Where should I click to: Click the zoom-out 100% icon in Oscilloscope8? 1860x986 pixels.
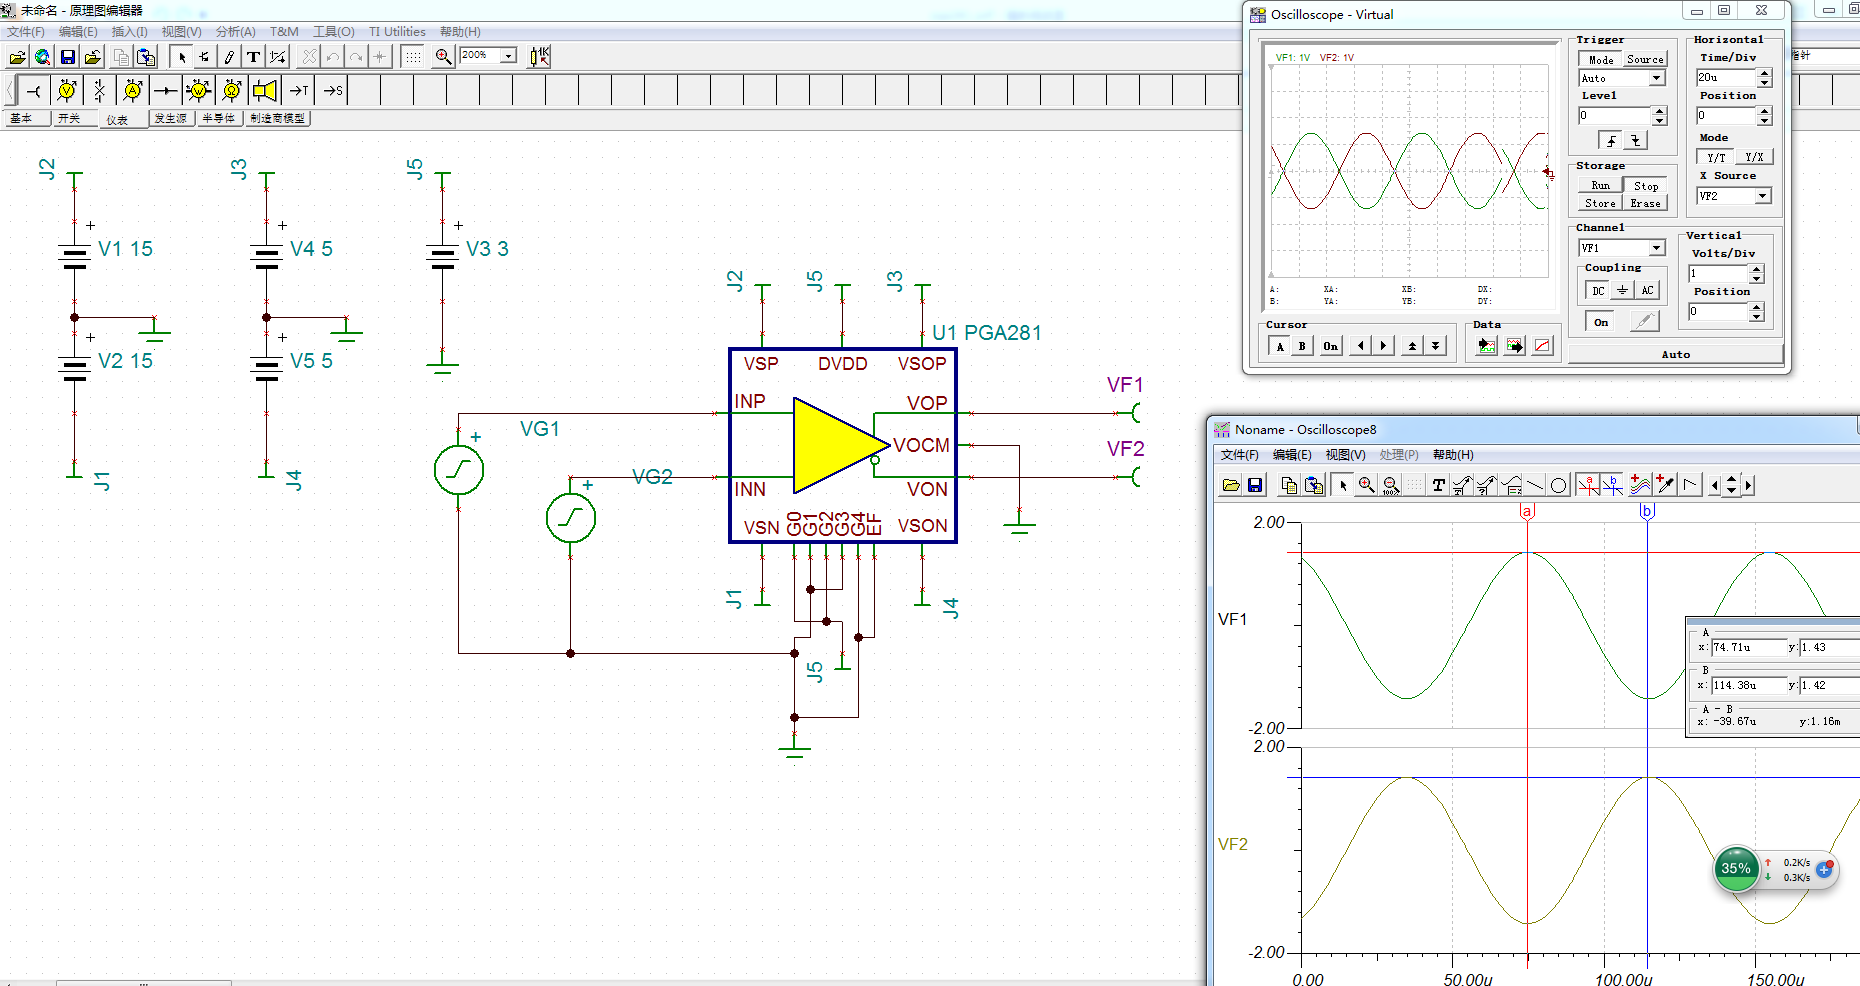[x=1390, y=485]
